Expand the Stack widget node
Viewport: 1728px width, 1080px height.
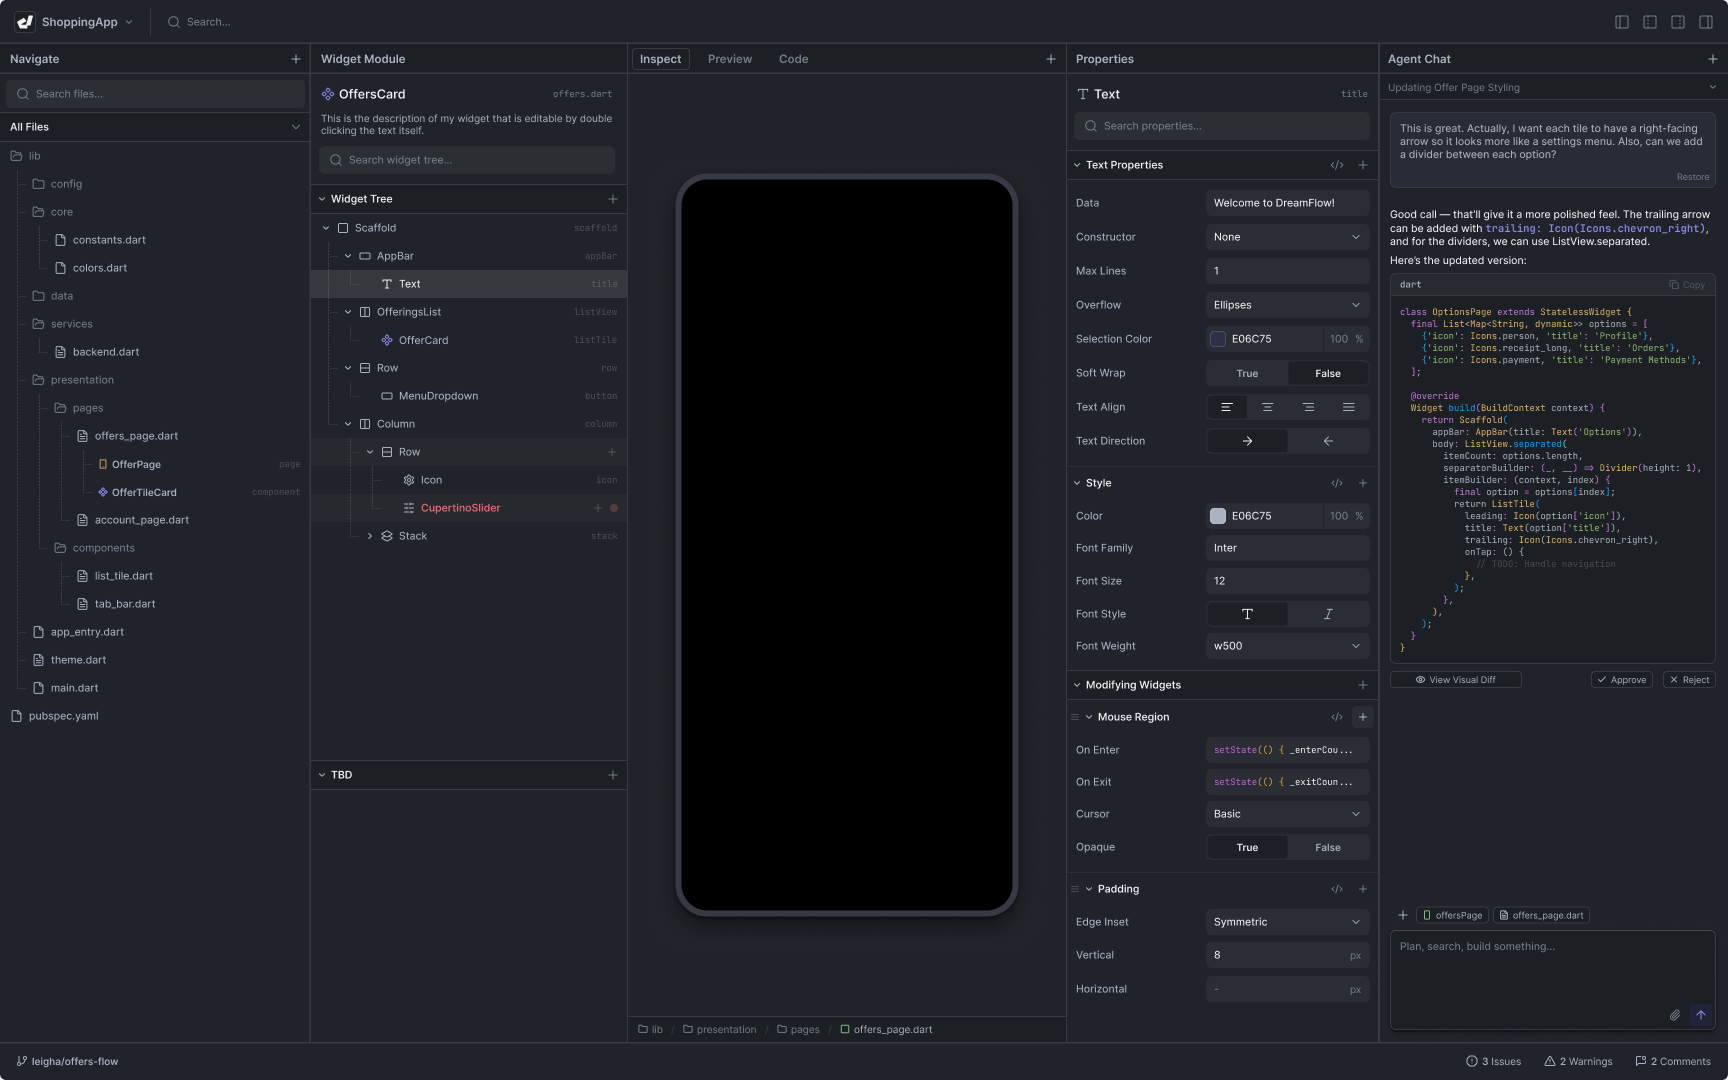[x=370, y=536]
